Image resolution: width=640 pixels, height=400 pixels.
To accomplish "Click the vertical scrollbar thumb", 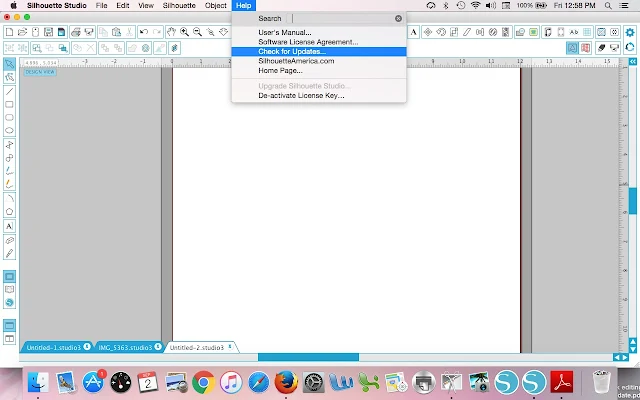I will point(633,203).
